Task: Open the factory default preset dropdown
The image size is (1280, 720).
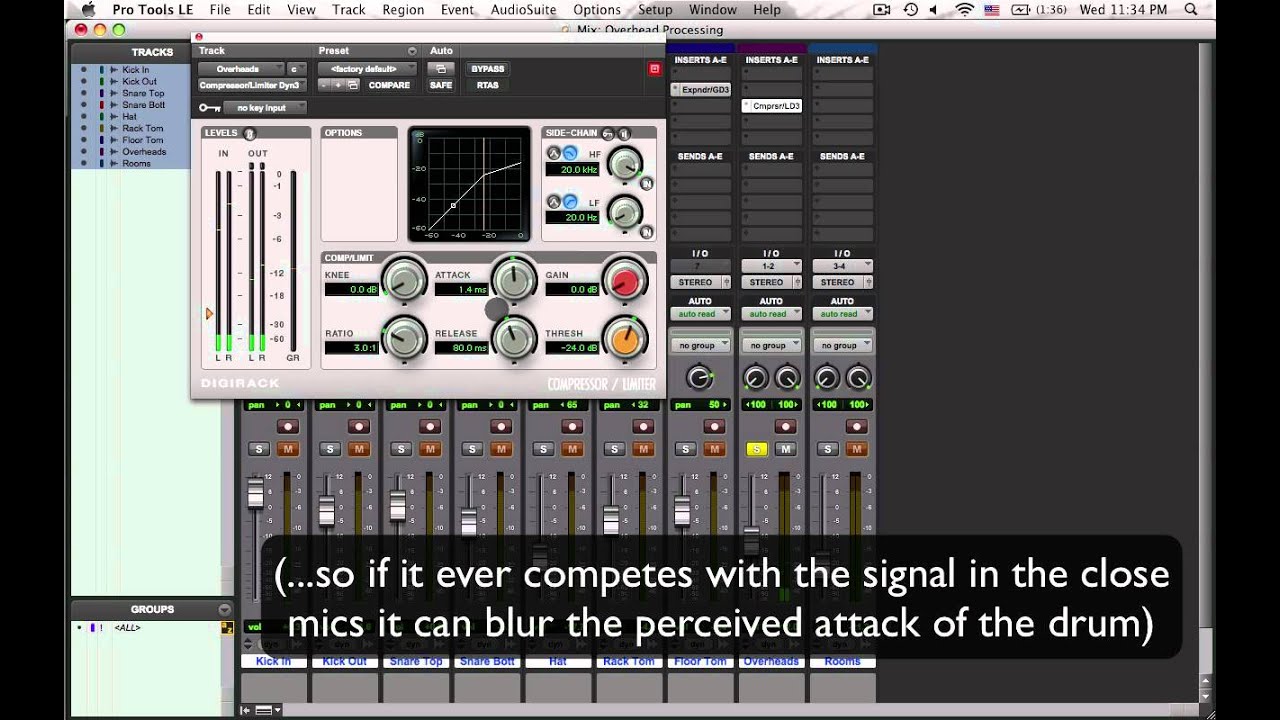Action: pyautogui.click(x=367, y=69)
